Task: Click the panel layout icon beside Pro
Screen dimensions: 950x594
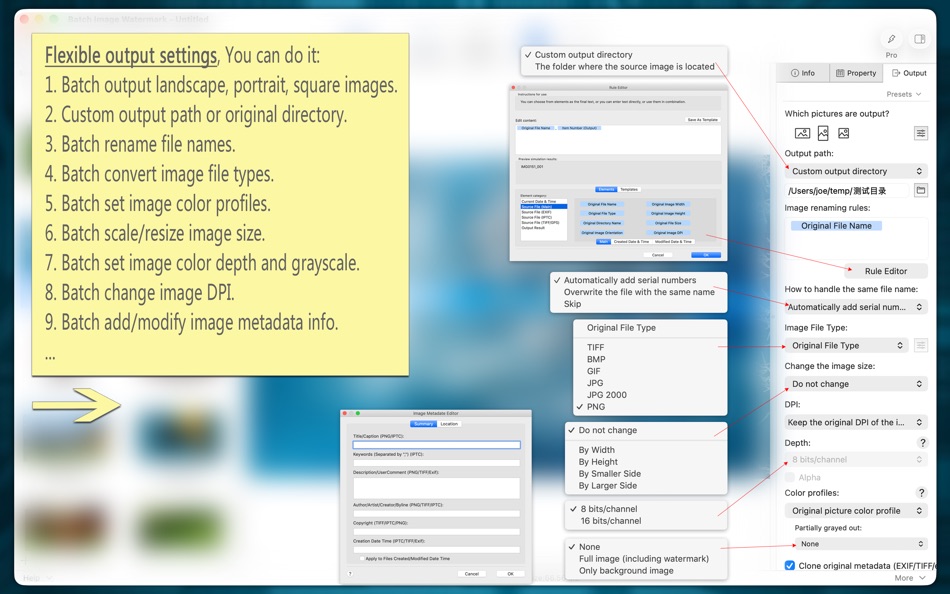Action: click(918, 37)
